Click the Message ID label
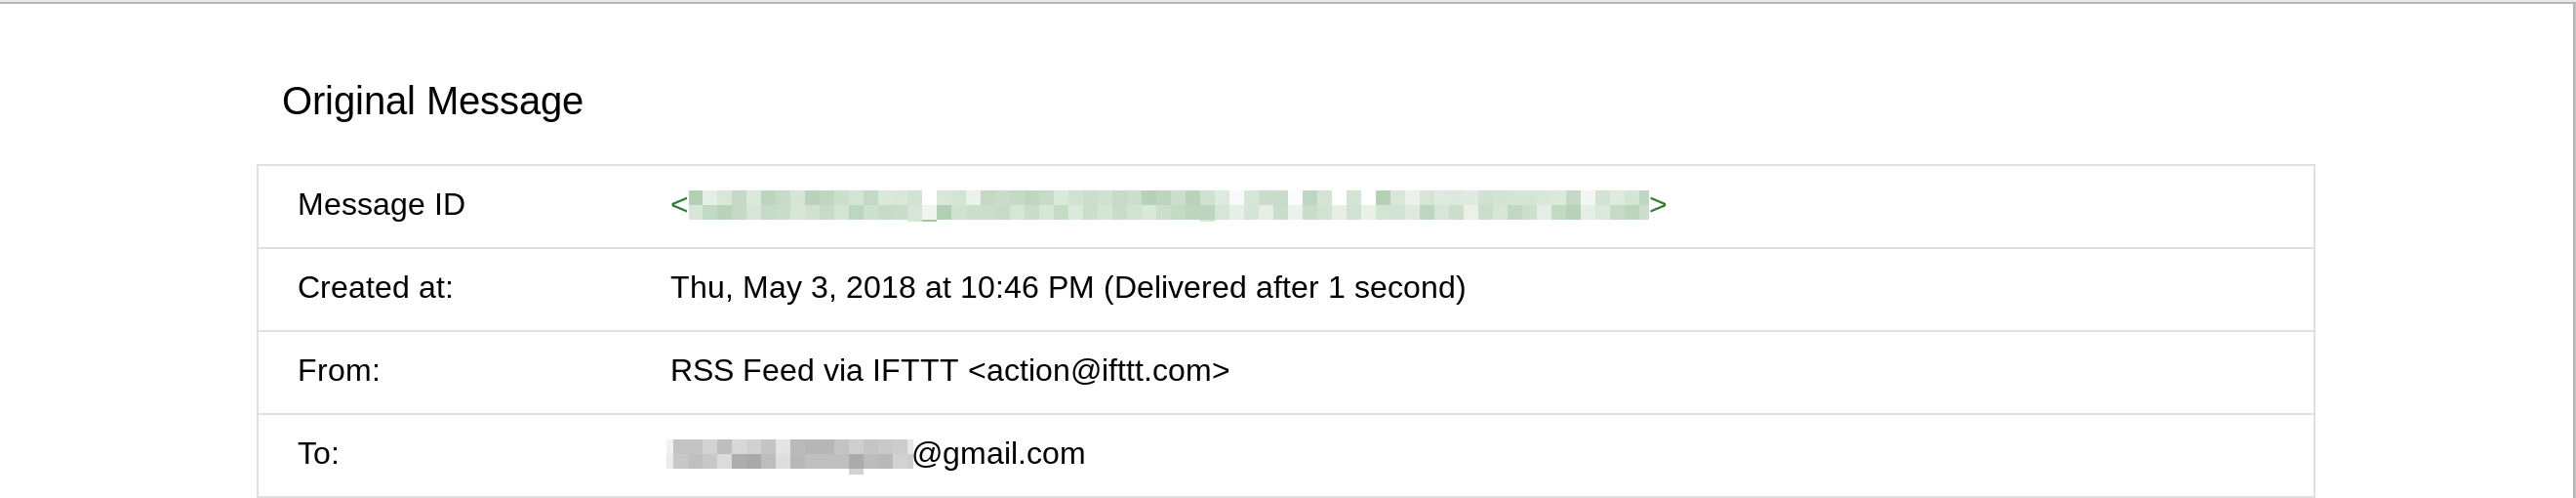2576x498 pixels. coord(381,204)
